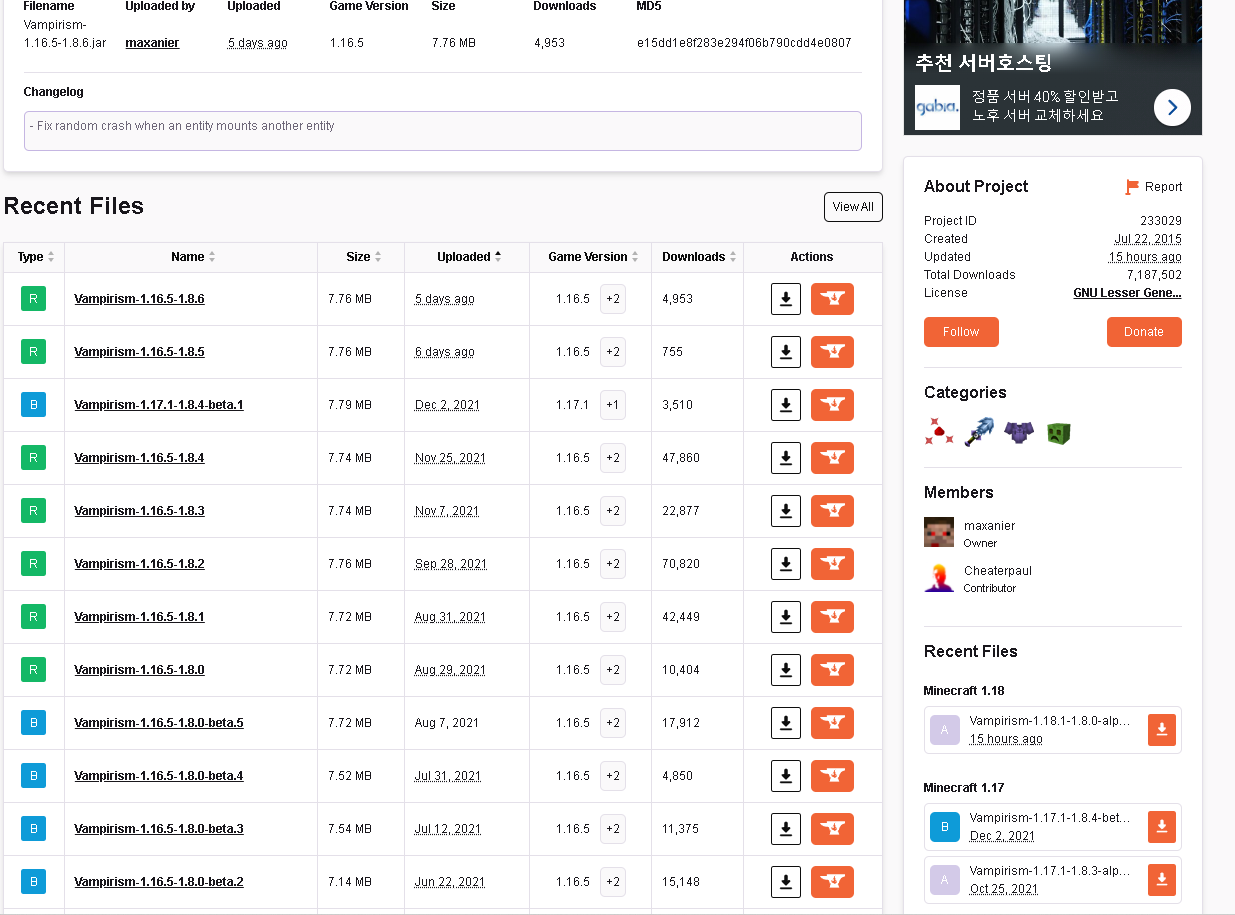Click Created date Jul 22, 2015
This screenshot has height=915, width=1235.
[1148, 239]
